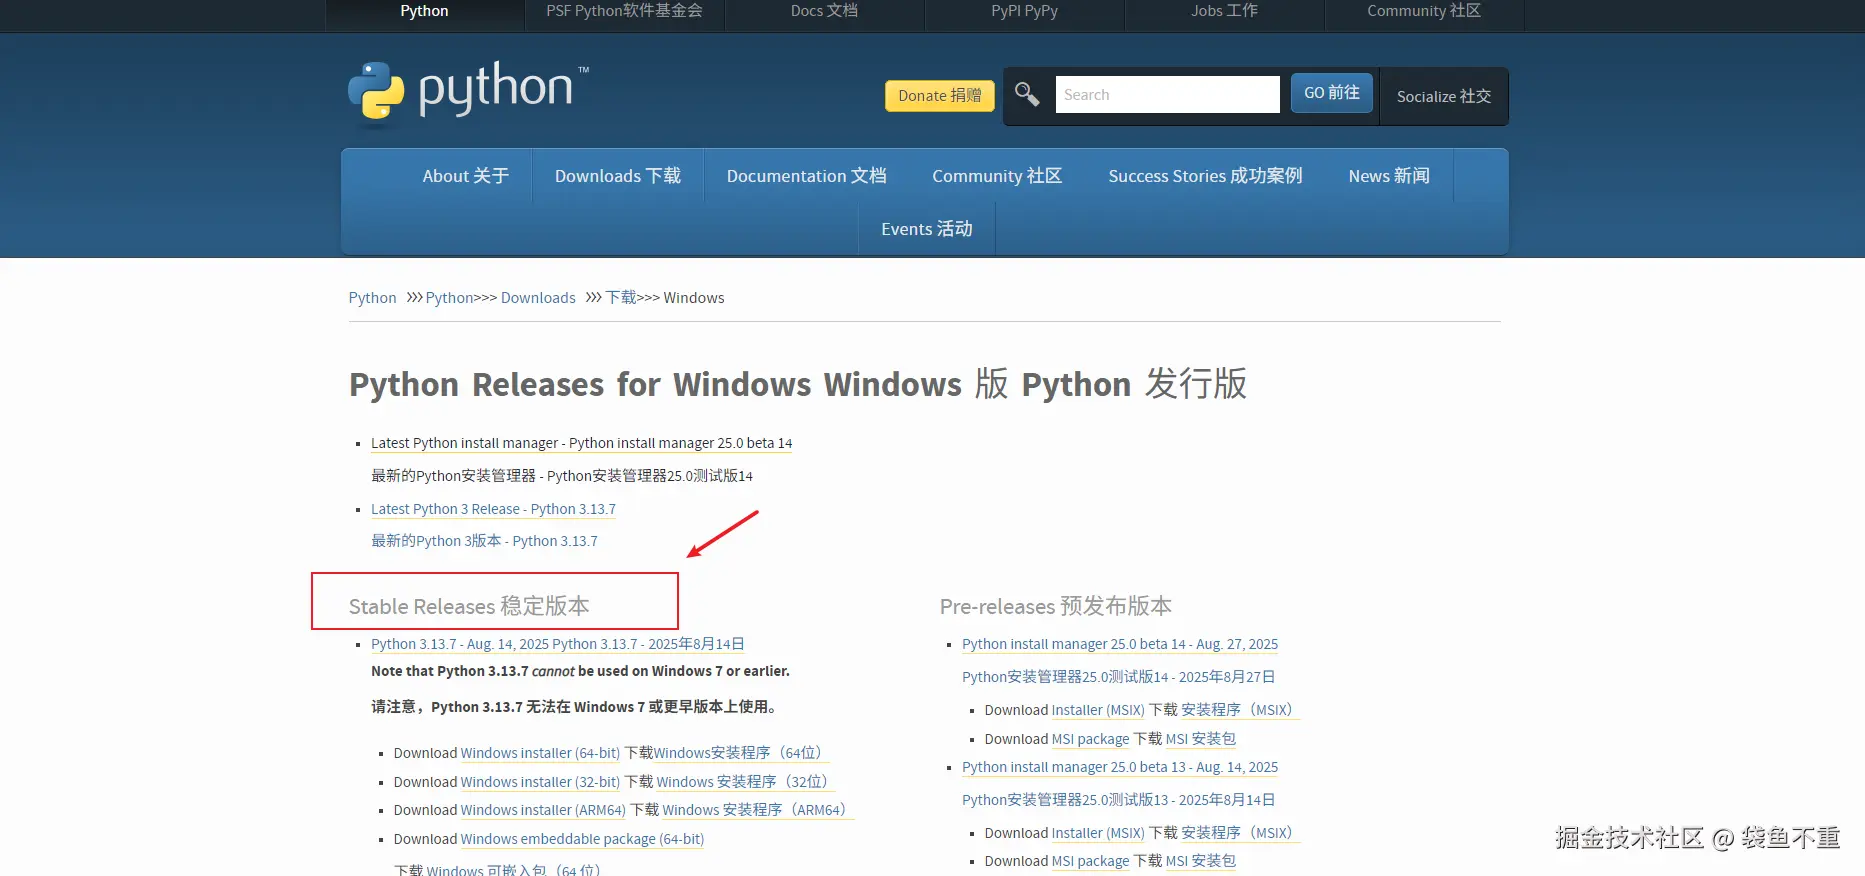Open the Docs top-bar tab

pos(824,12)
